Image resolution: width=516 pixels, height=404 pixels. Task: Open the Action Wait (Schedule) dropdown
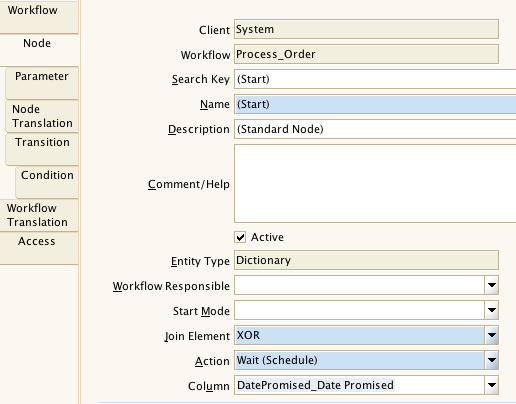coord(492,360)
